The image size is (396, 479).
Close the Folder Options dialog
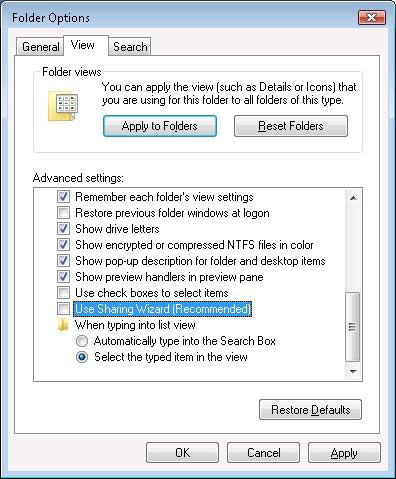coord(372,17)
